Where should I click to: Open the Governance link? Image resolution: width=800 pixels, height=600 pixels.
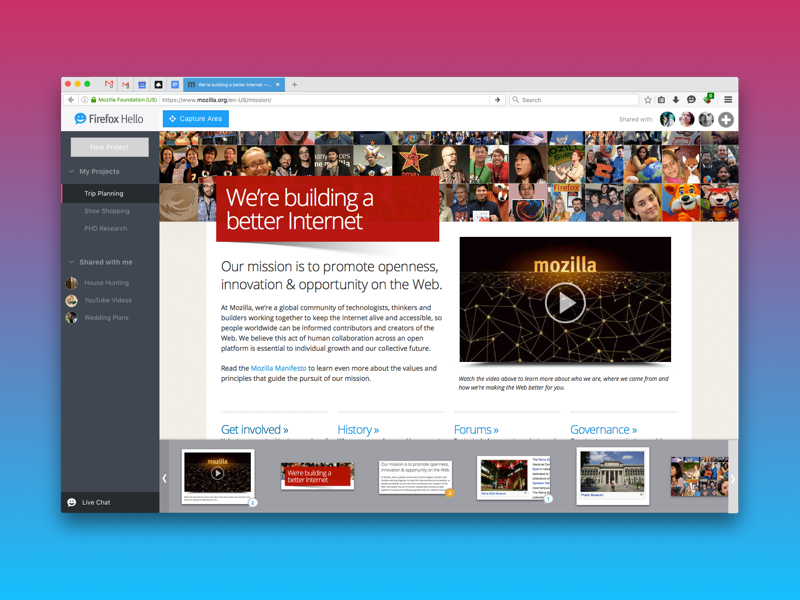[604, 430]
